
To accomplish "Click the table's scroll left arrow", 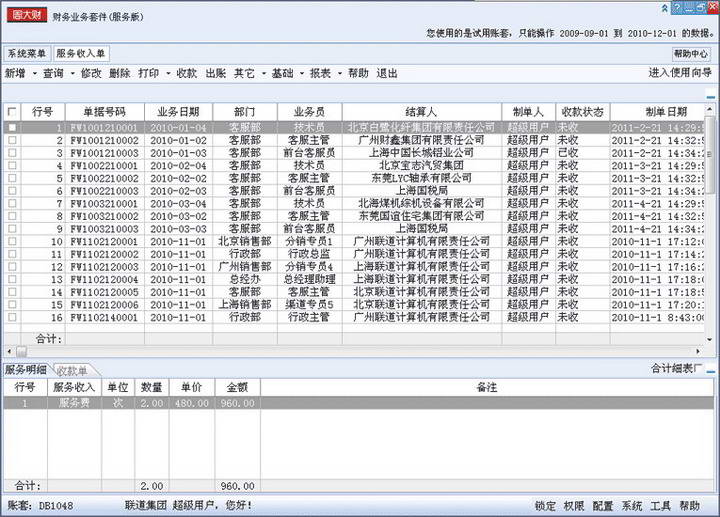I will [x=10, y=351].
